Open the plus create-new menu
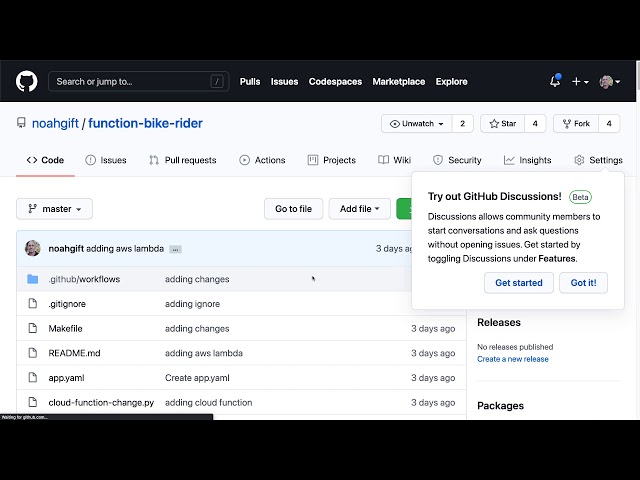Viewport: 640px width, 480px height. [x=580, y=82]
